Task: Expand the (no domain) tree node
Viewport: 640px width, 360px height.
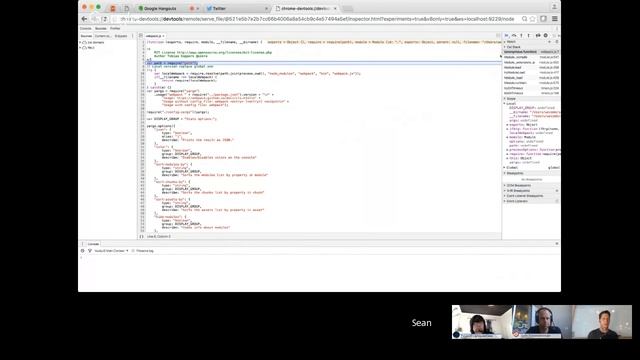Action: click(x=80, y=42)
